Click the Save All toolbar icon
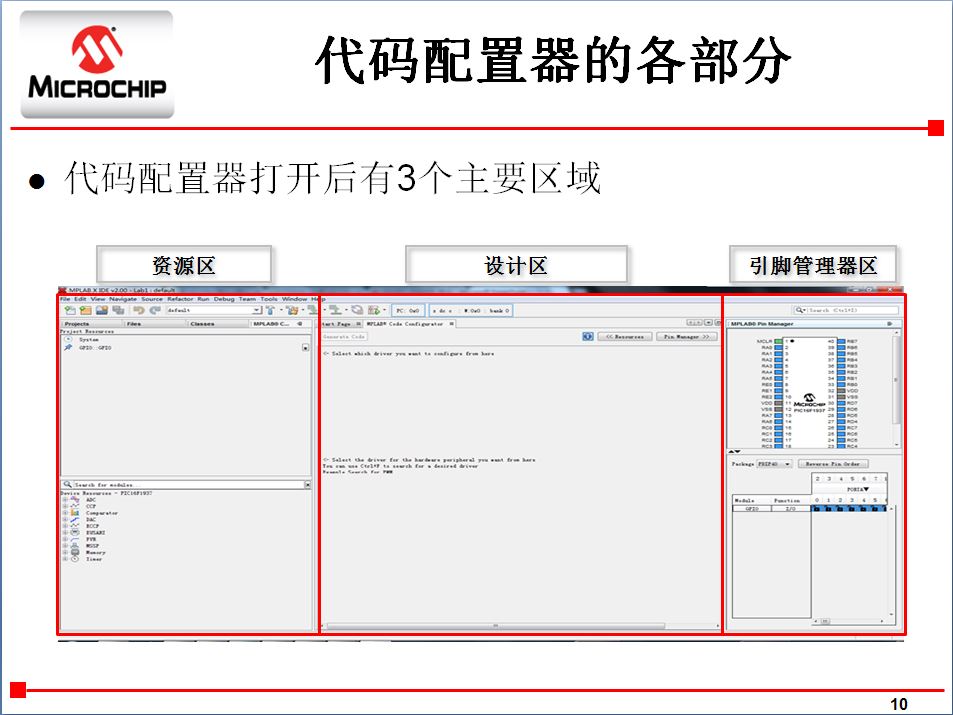Viewport: 953px width, 715px height. (119, 310)
